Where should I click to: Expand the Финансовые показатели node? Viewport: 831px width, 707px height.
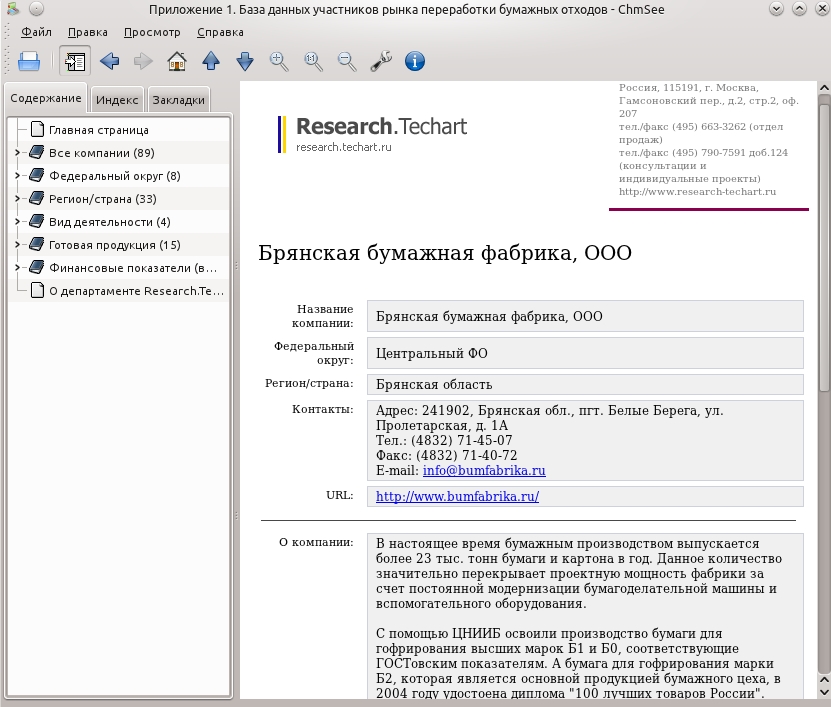click(x=17, y=268)
